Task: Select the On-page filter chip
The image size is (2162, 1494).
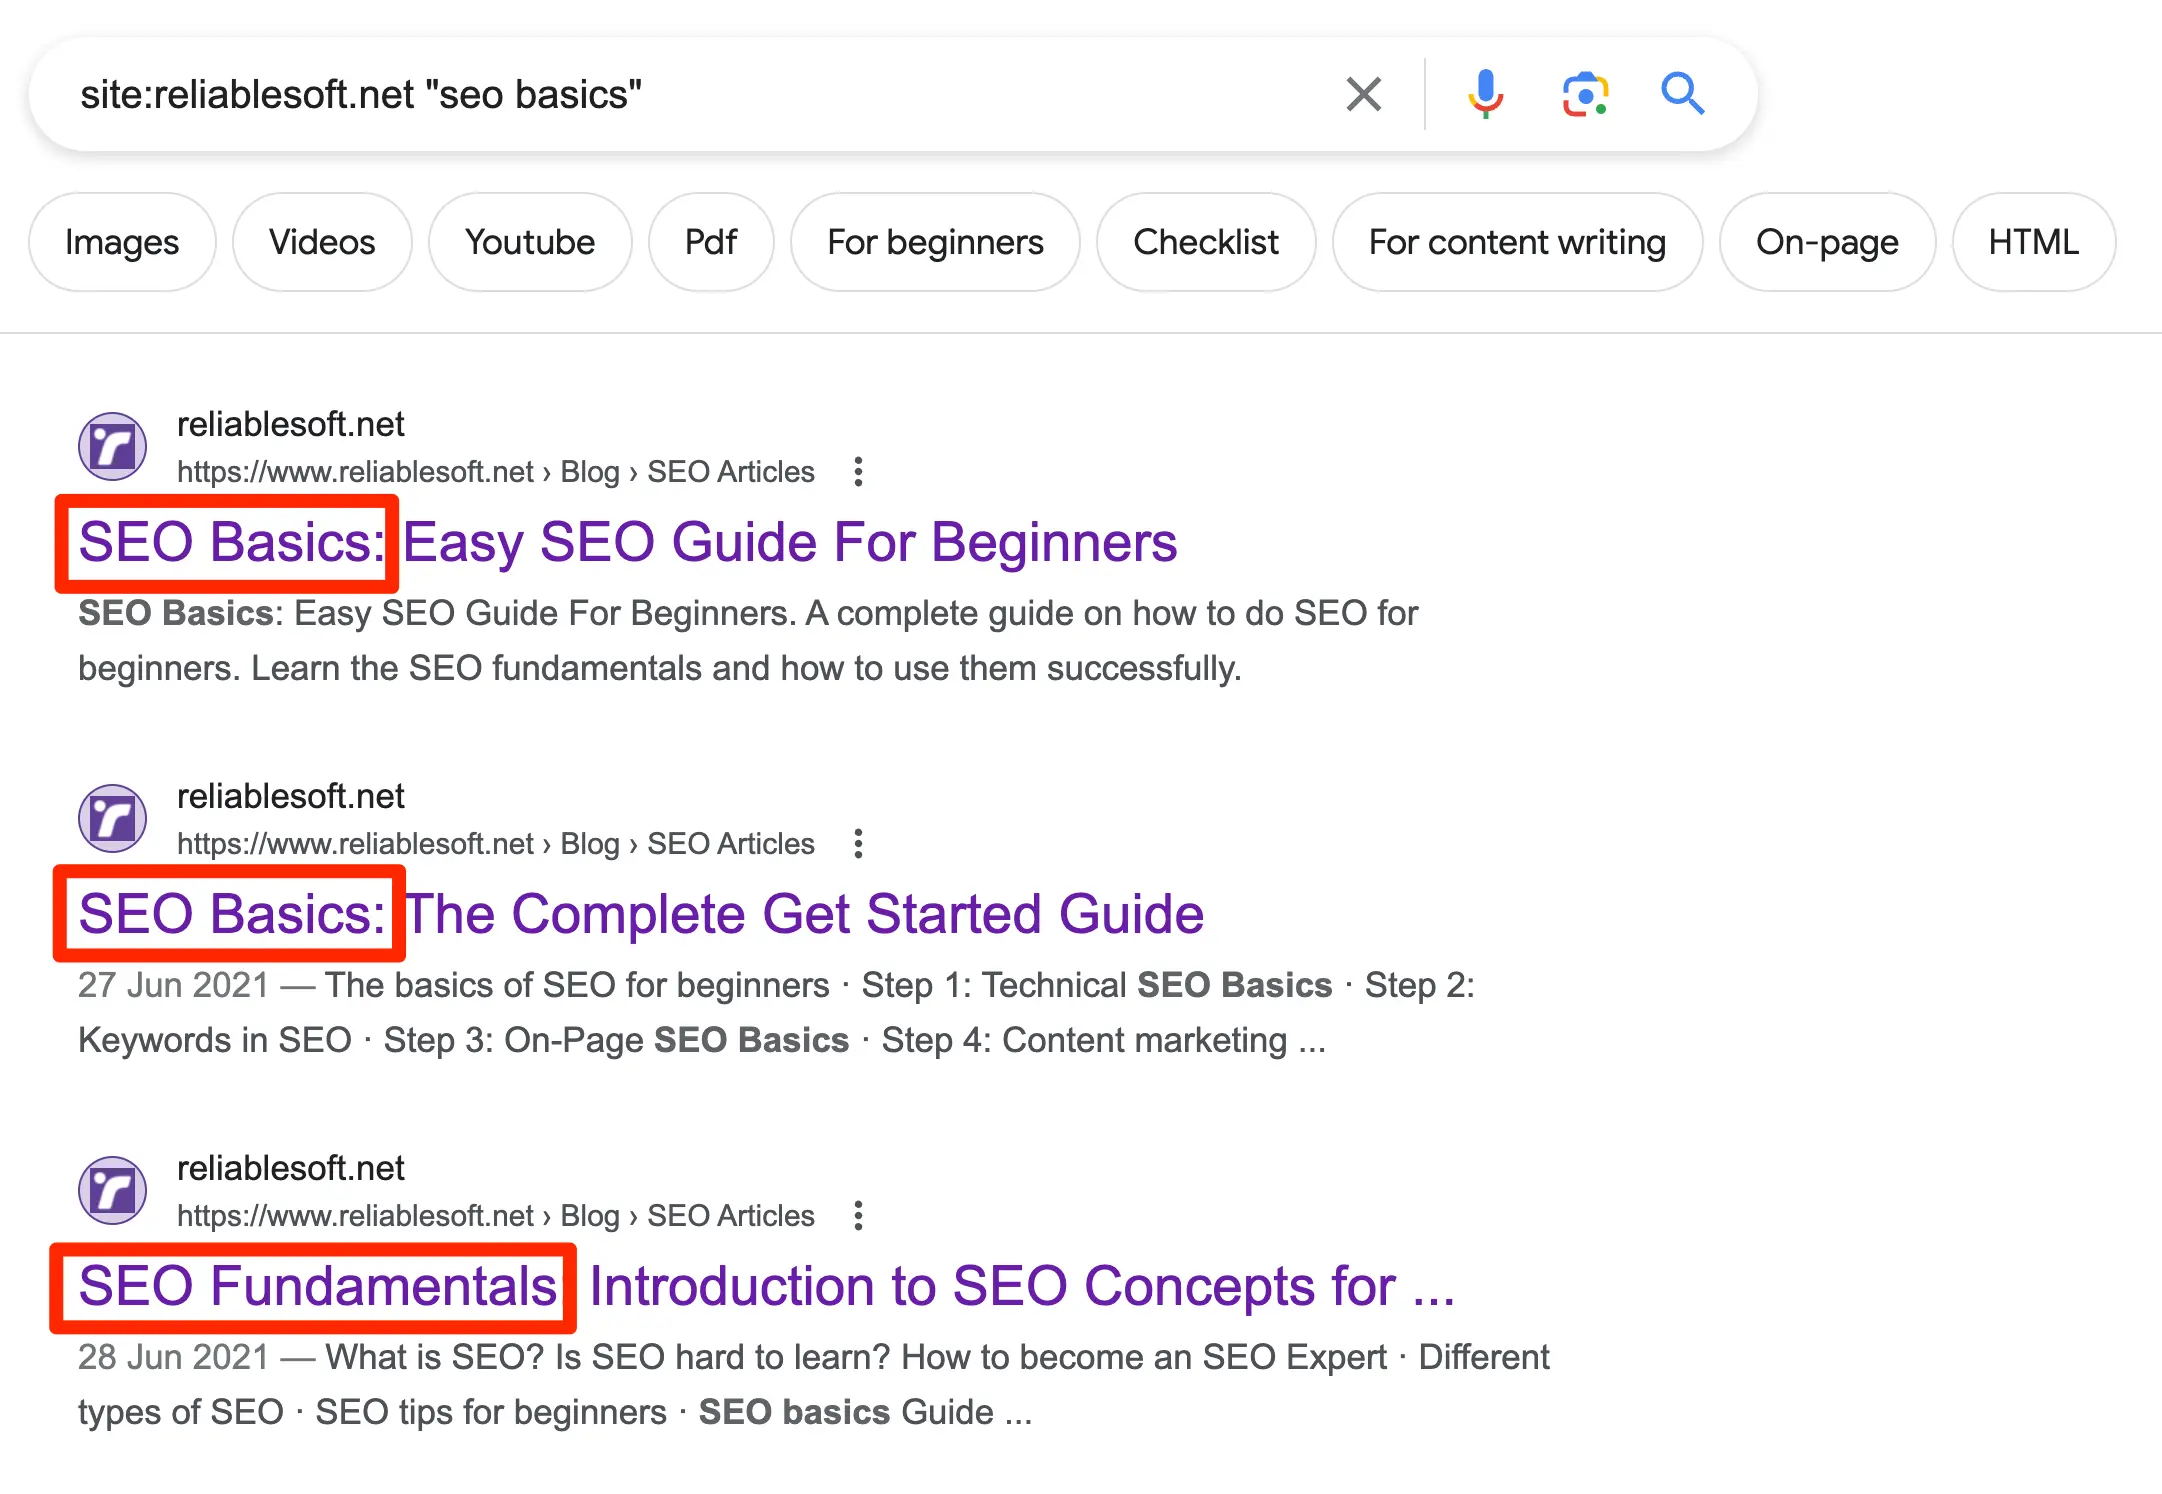Action: pos(1827,243)
